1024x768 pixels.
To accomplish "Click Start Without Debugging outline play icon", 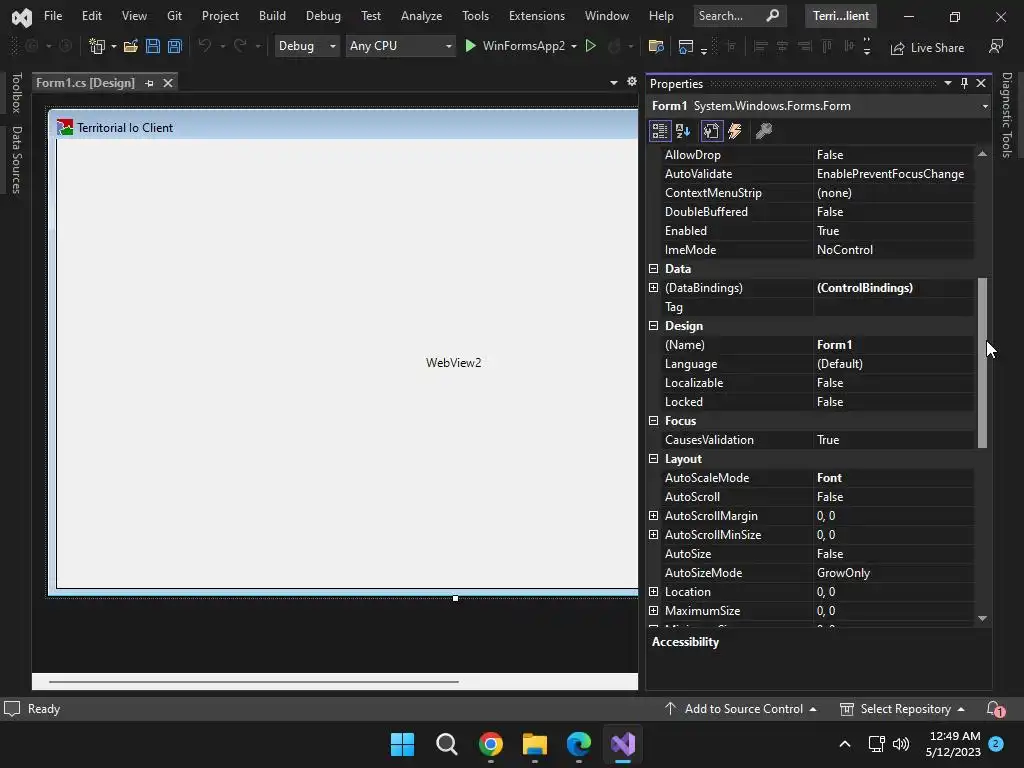I will 590,46.
